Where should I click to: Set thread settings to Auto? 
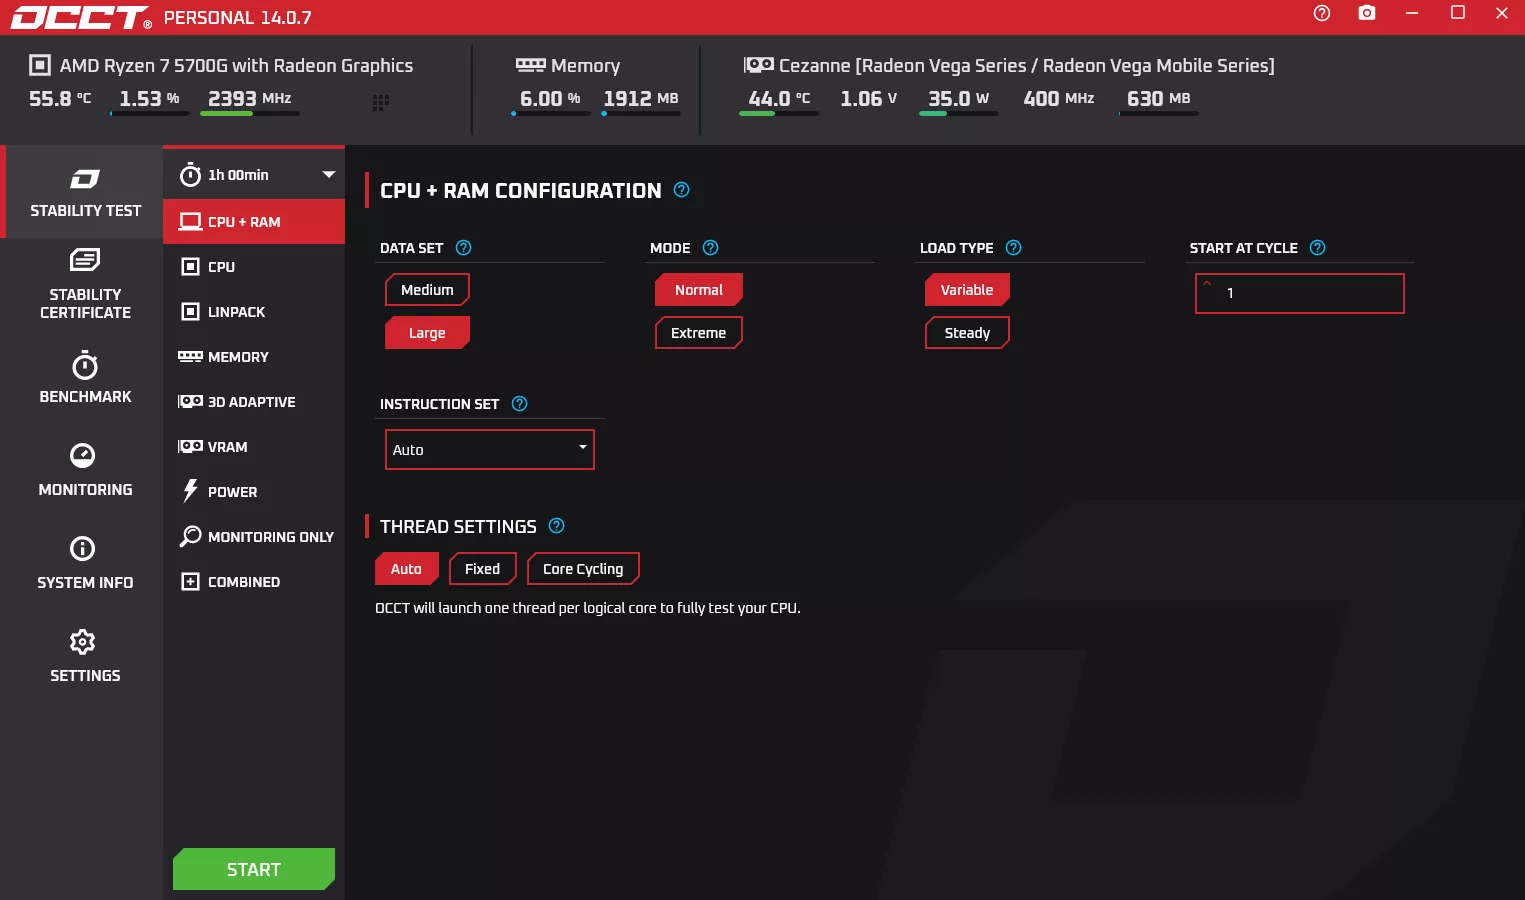coord(406,569)
